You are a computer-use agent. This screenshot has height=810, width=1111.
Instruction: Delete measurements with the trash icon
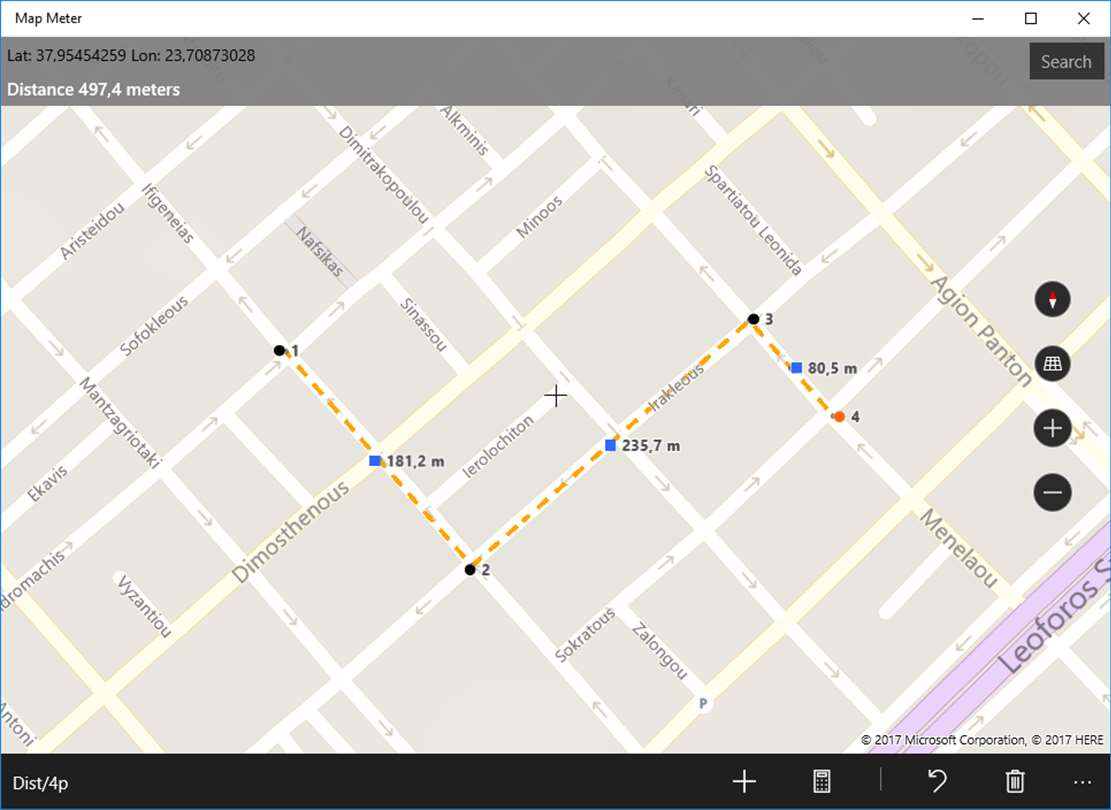[x=1015, y=782]
